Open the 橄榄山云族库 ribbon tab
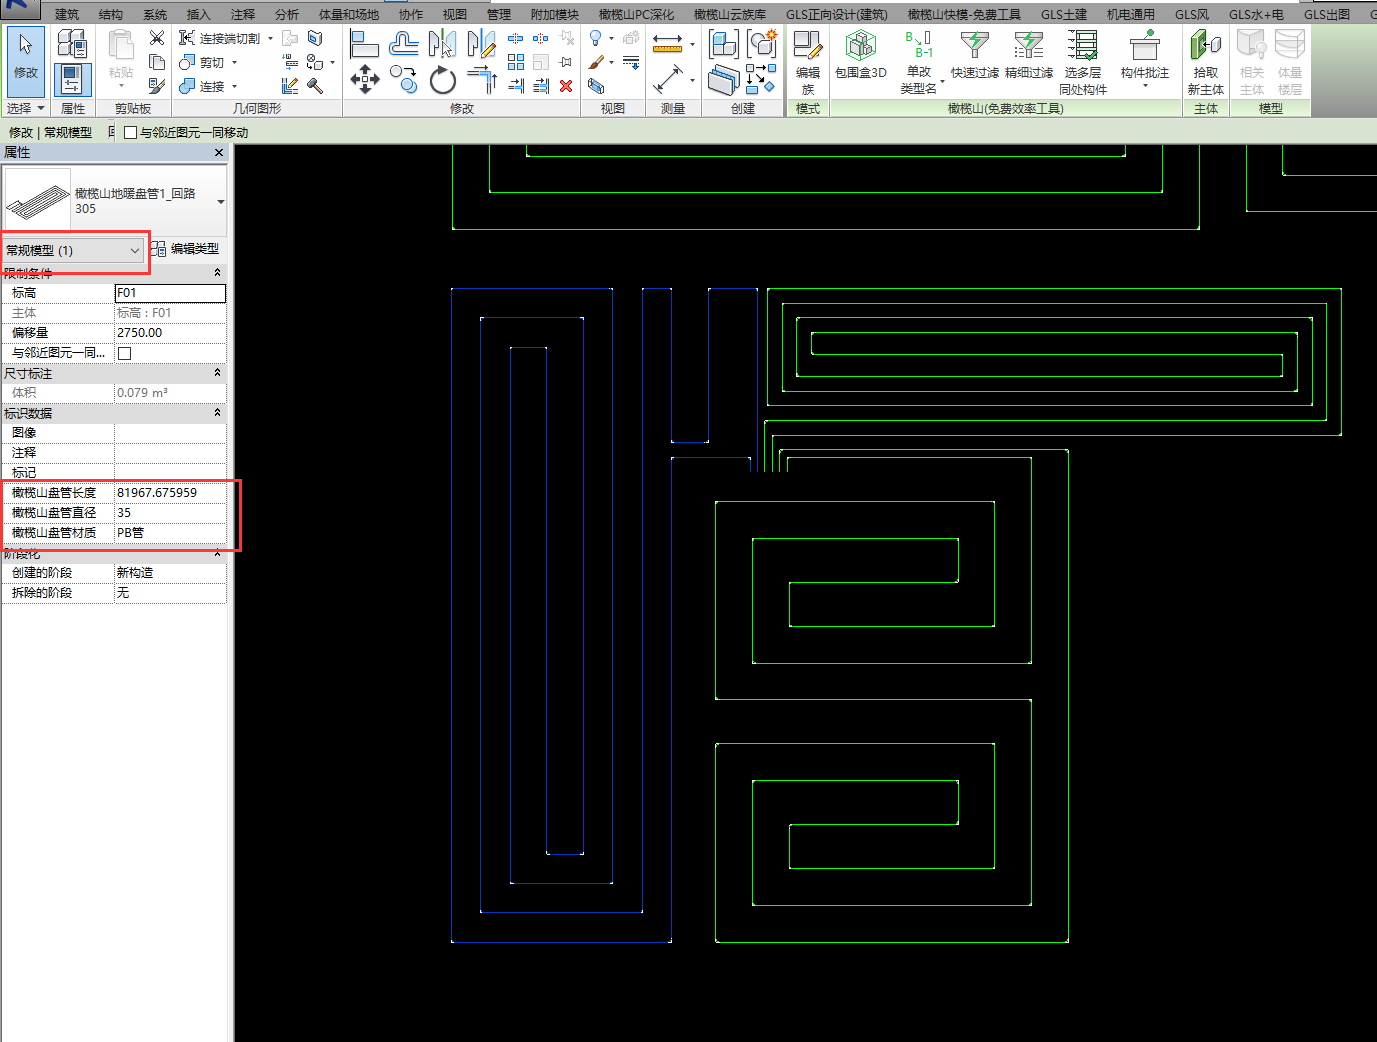Image resolution: width=1377 pixels, height=1042 pixels. 730,14
